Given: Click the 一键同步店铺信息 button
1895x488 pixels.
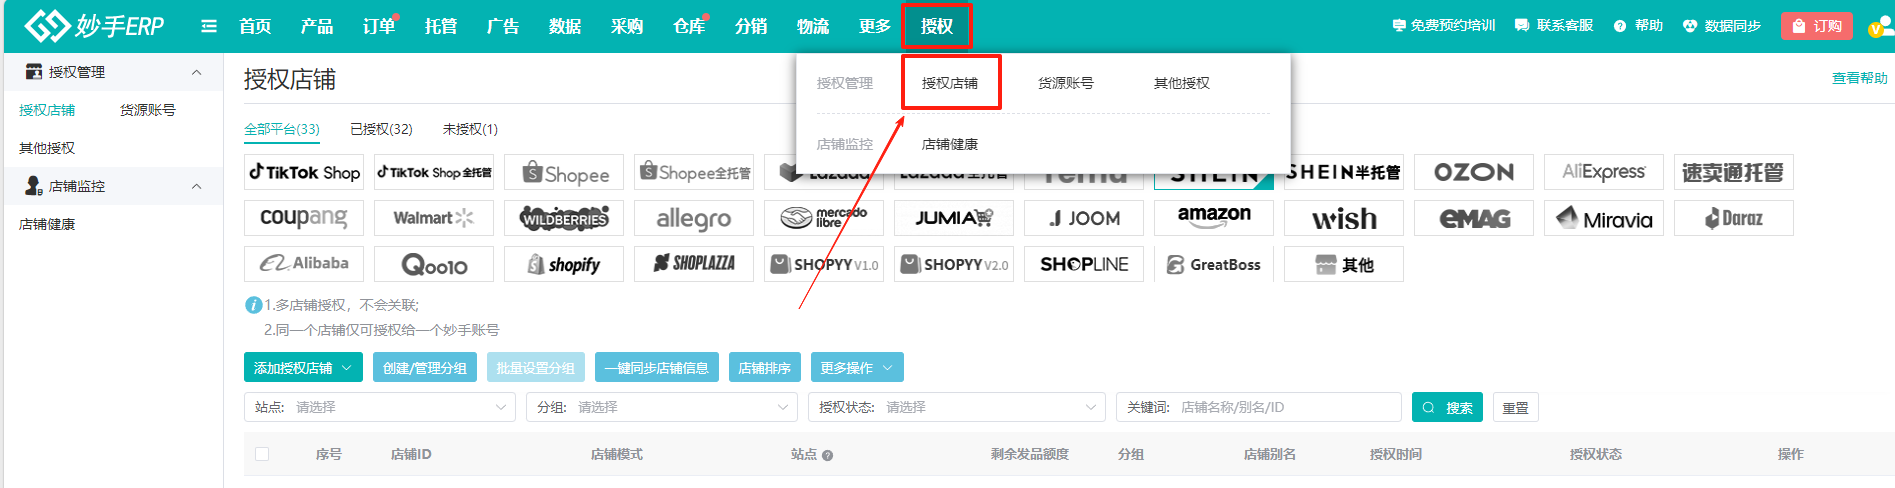Looking at the screenshot, I should 657,367.
